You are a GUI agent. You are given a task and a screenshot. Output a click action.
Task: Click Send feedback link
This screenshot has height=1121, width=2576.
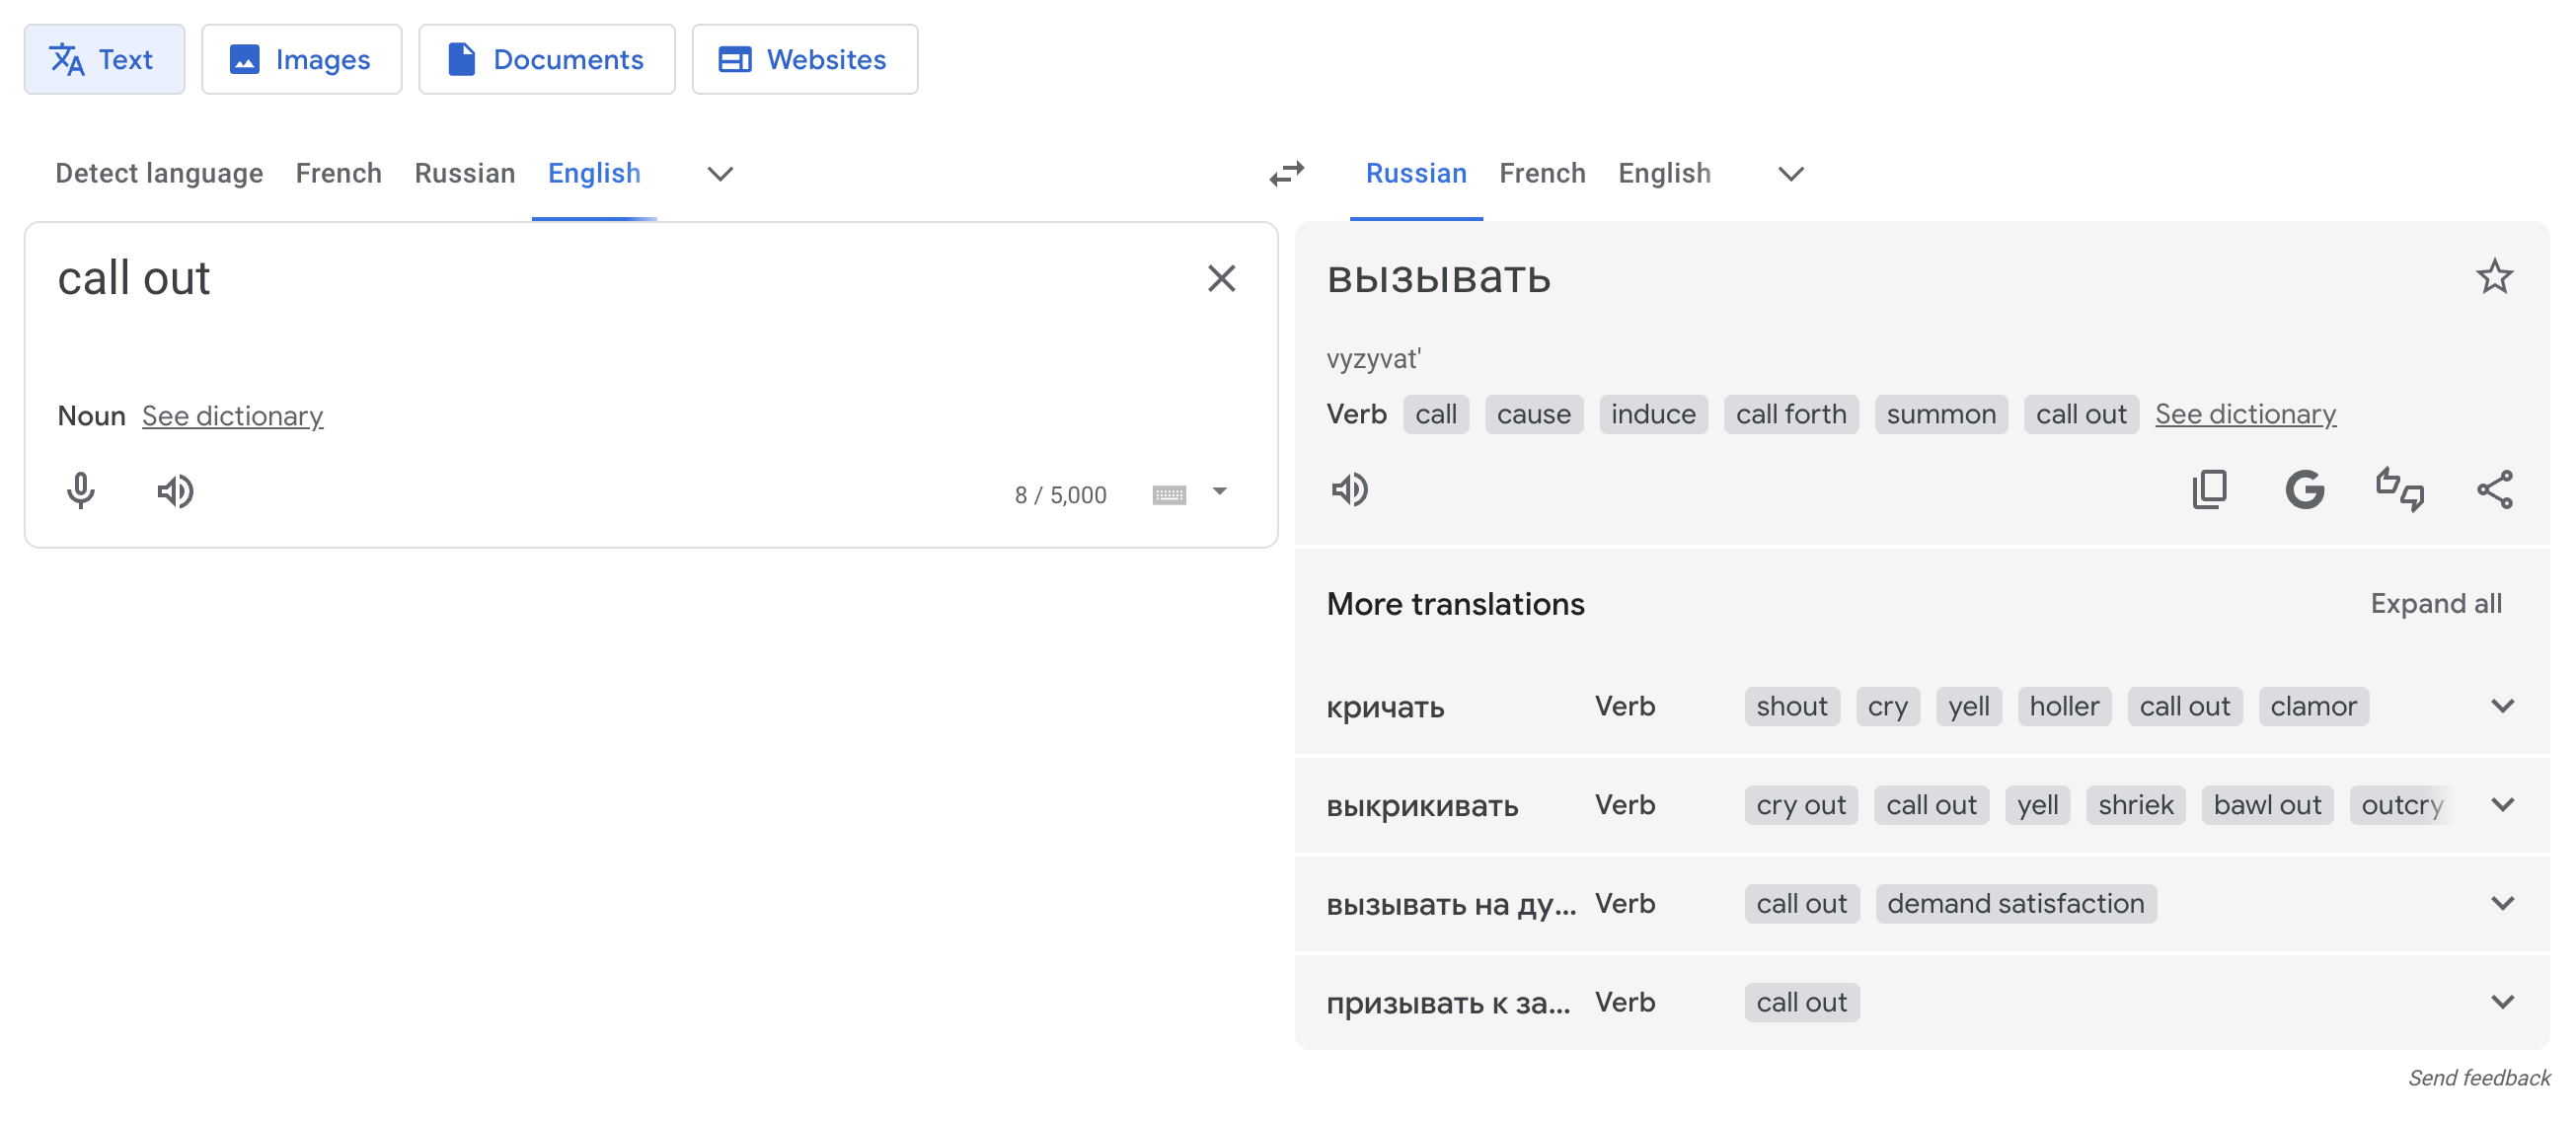coord(2478,1077)
